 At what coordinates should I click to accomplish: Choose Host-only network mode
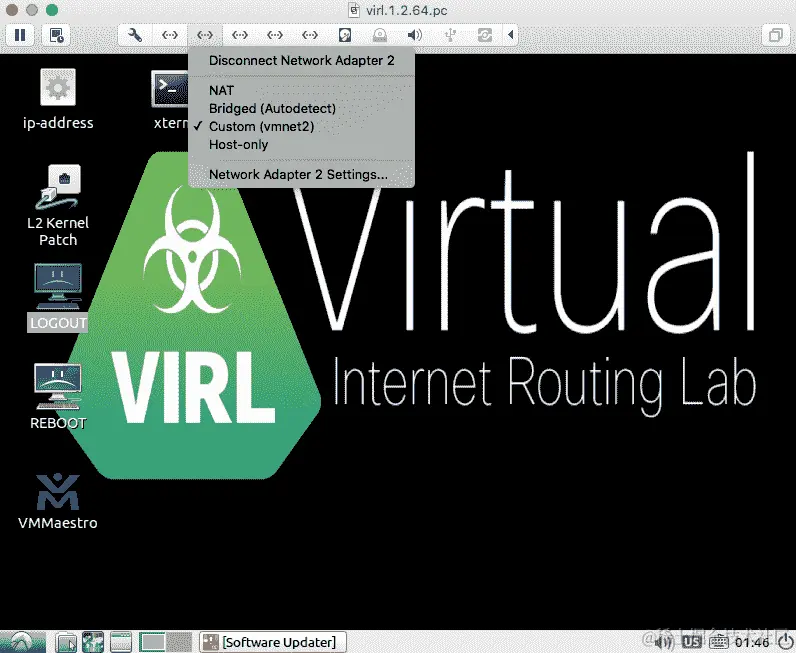pyautogui.click(x=302, y=145)
